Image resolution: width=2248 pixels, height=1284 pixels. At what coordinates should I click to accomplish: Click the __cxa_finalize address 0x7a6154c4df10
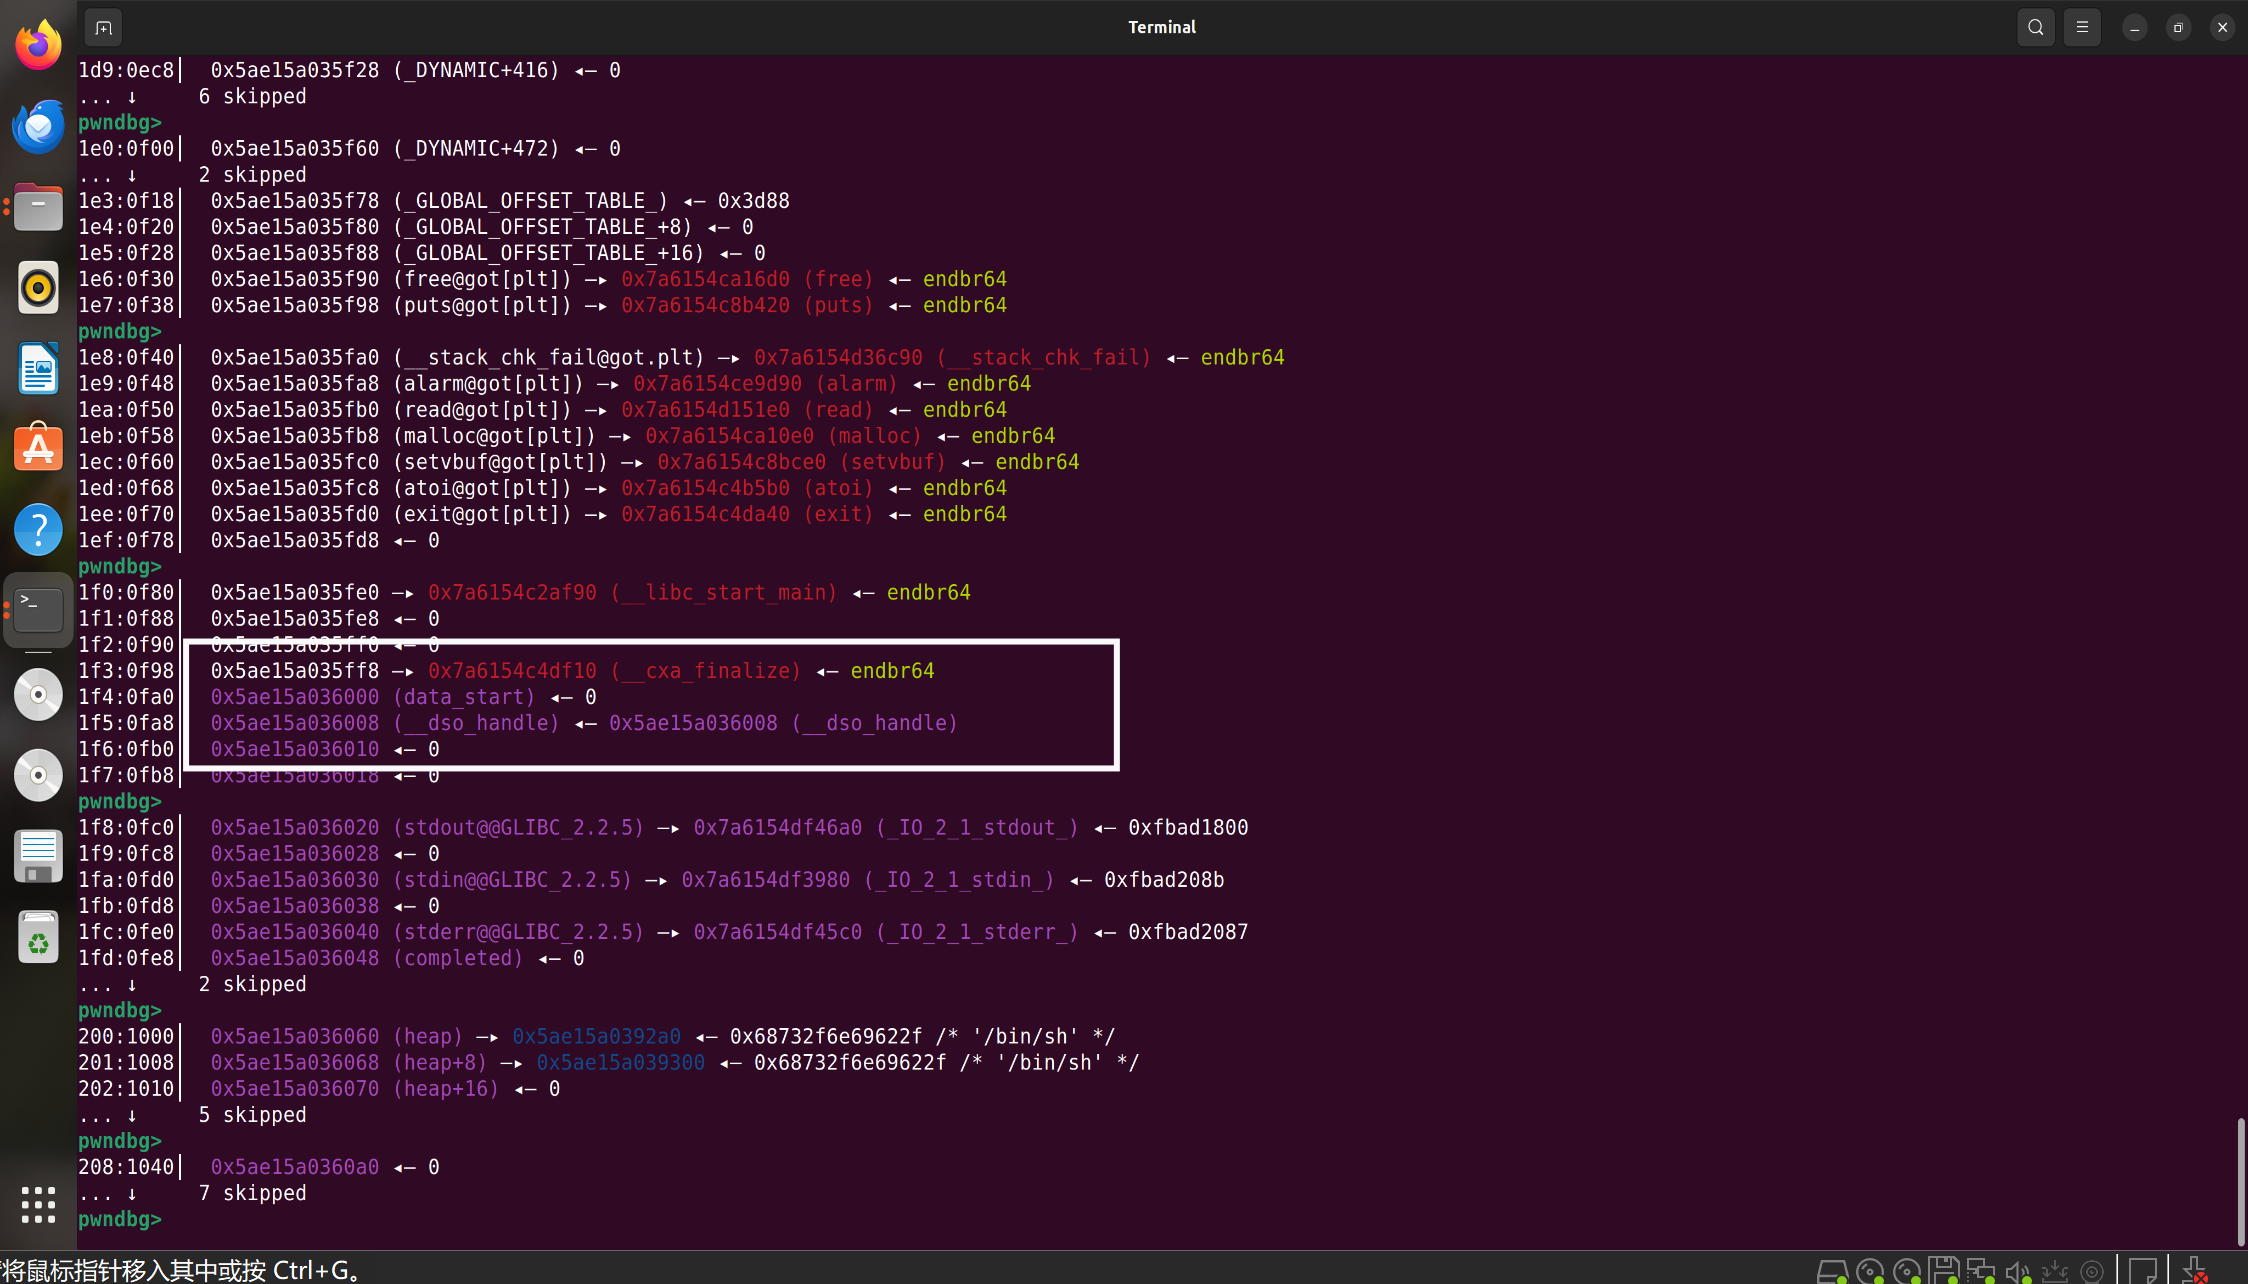(512, 671)
